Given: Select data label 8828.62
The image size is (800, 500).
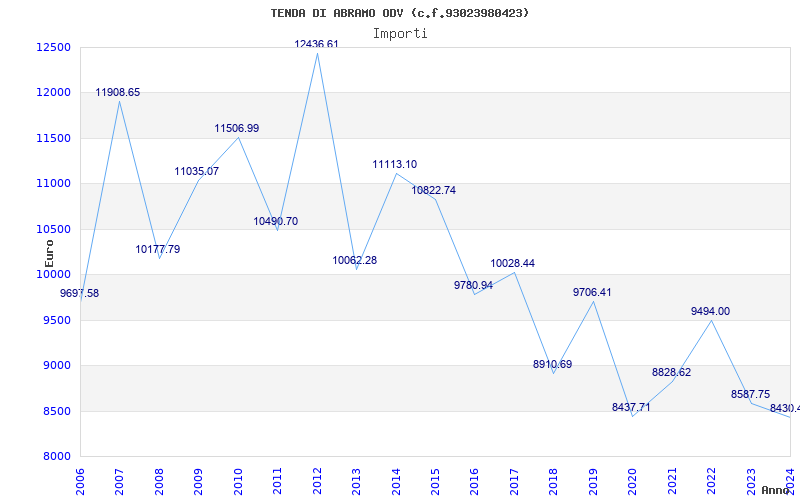Looking at the screenshot, I should tap(671, 372).
